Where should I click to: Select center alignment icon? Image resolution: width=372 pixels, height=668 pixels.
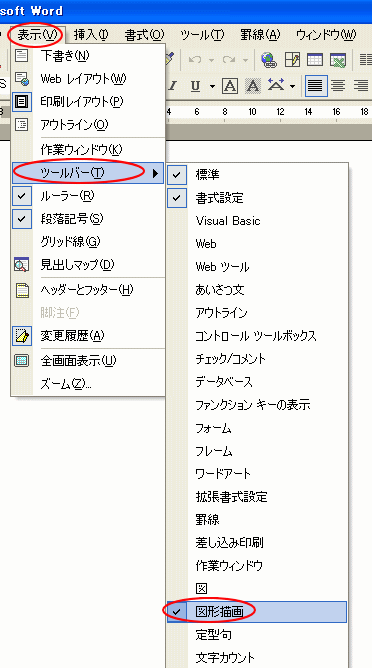tap(338, 86)
